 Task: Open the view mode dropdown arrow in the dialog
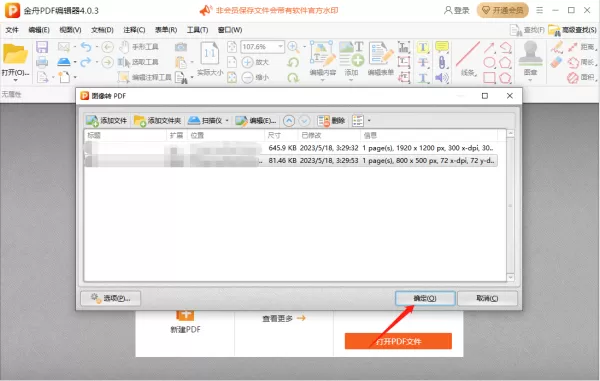point(369,121)
